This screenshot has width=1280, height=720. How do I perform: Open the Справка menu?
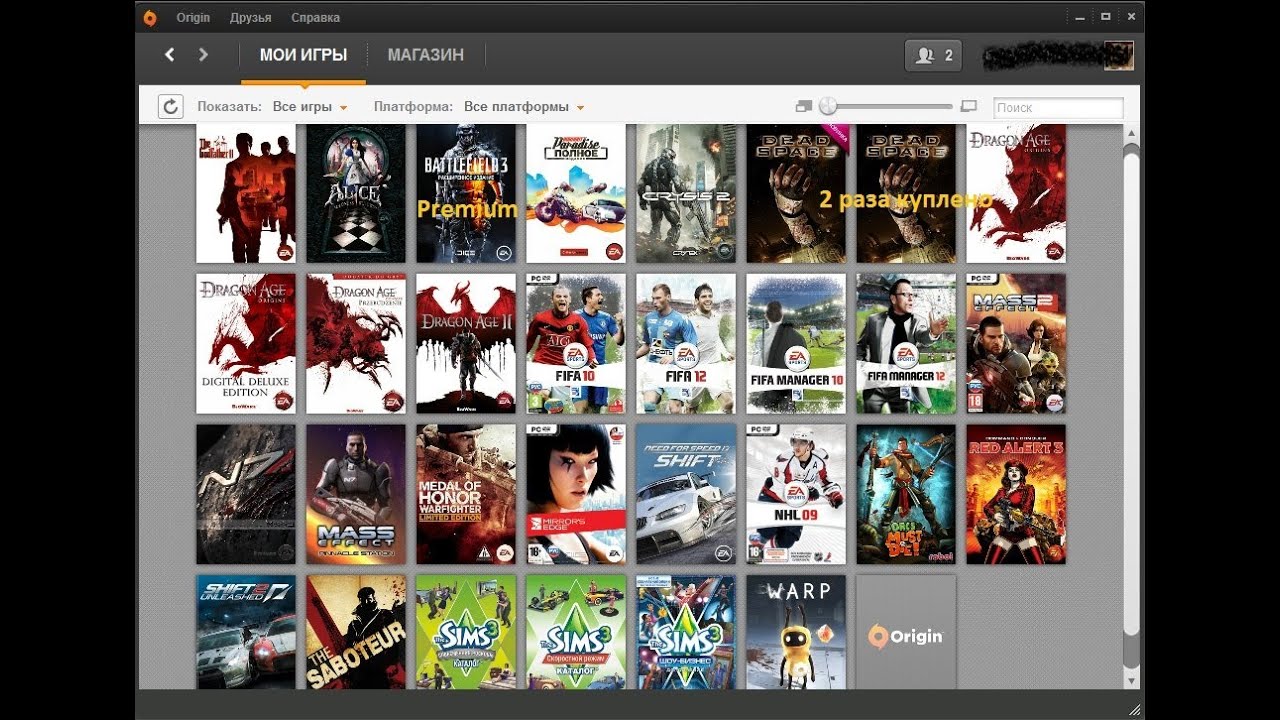(315, 18)
